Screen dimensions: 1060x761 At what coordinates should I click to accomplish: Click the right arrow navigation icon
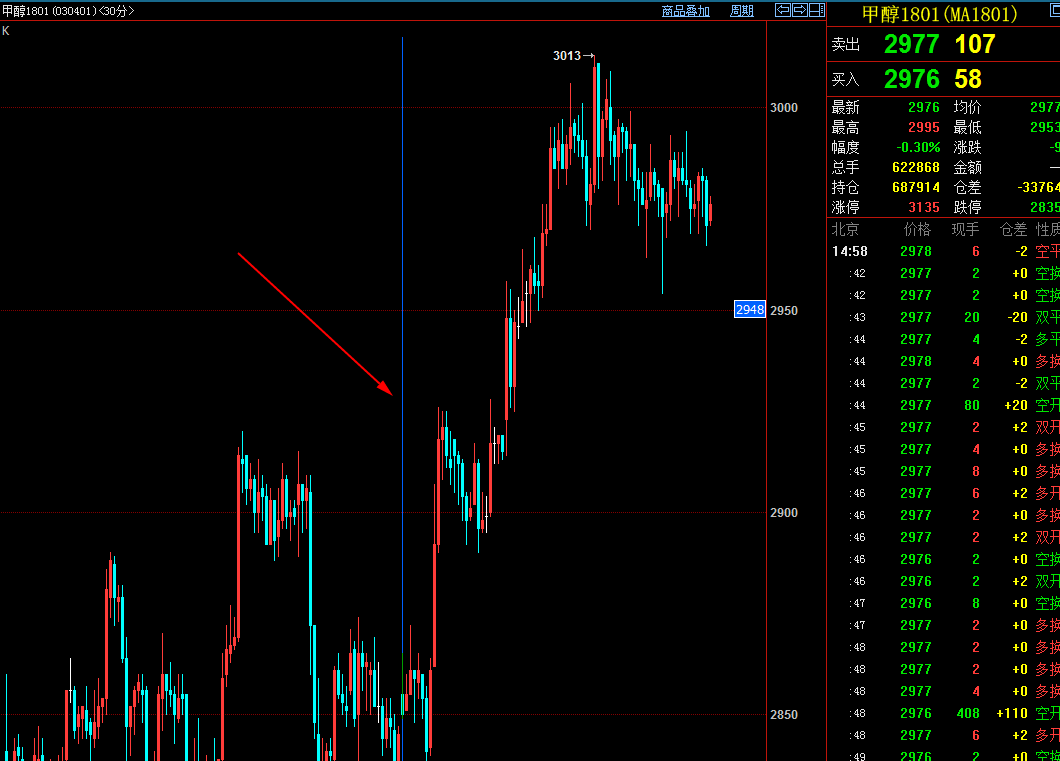click(x=800, y=10)
